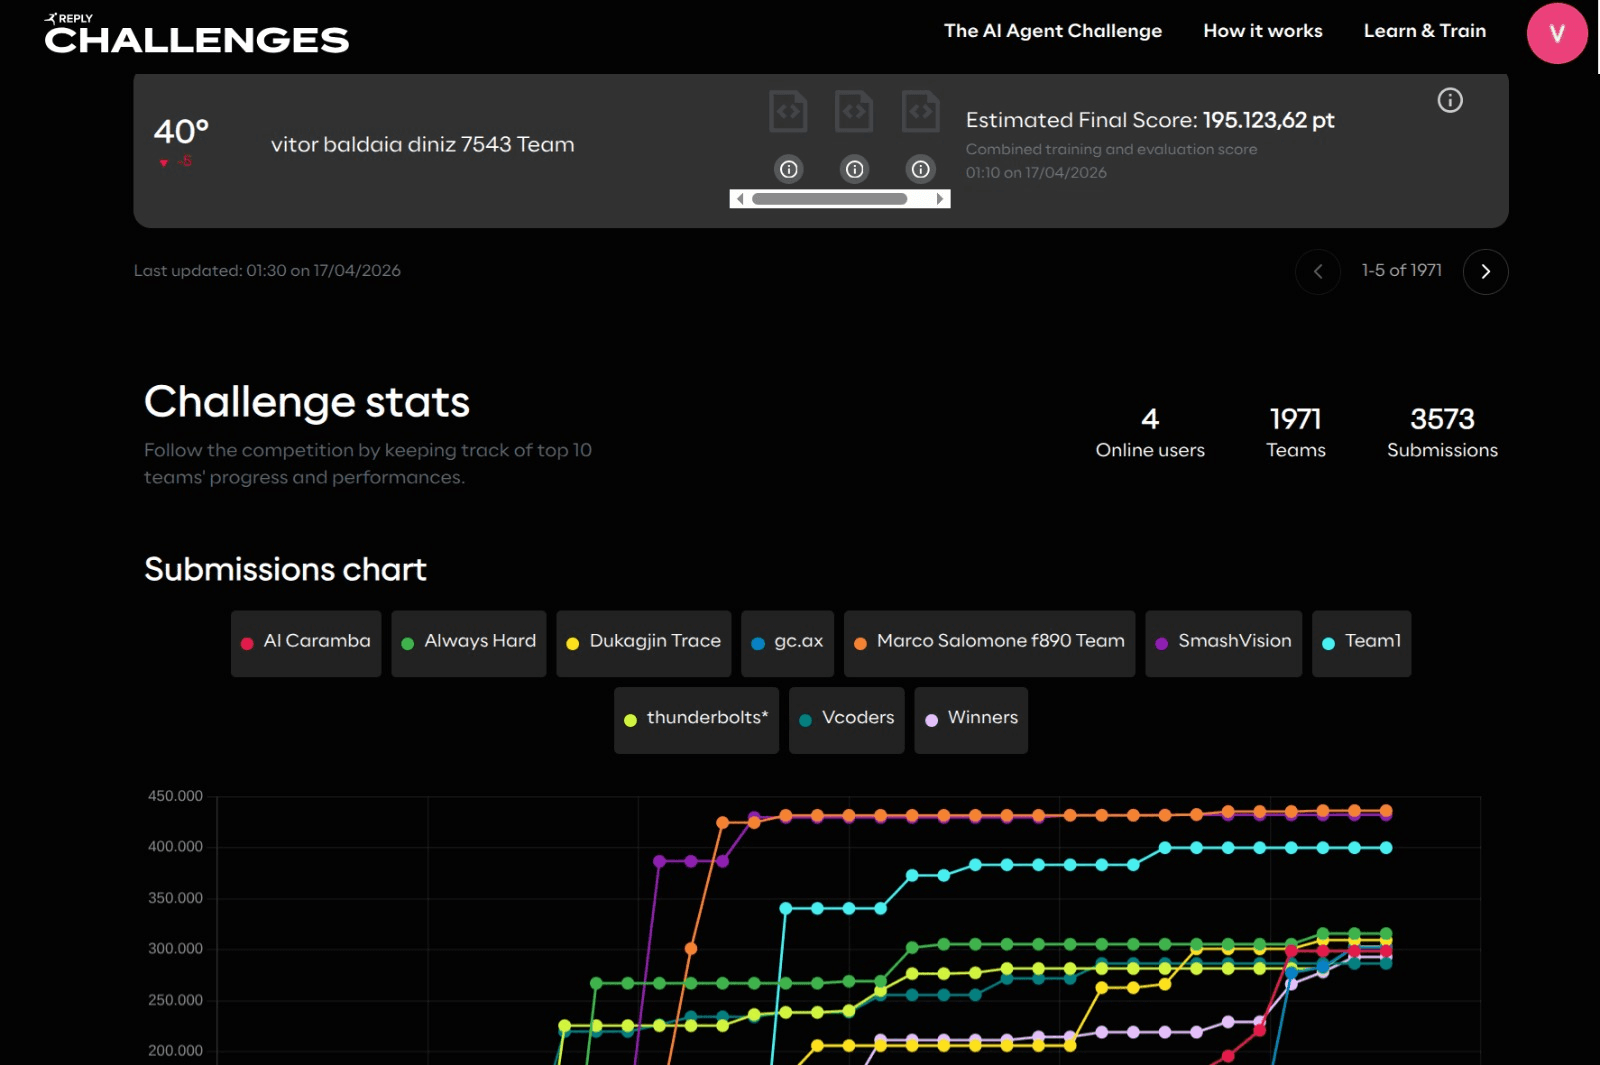Go to previous leaderboard page chevron

click(x=1318, y=271)
